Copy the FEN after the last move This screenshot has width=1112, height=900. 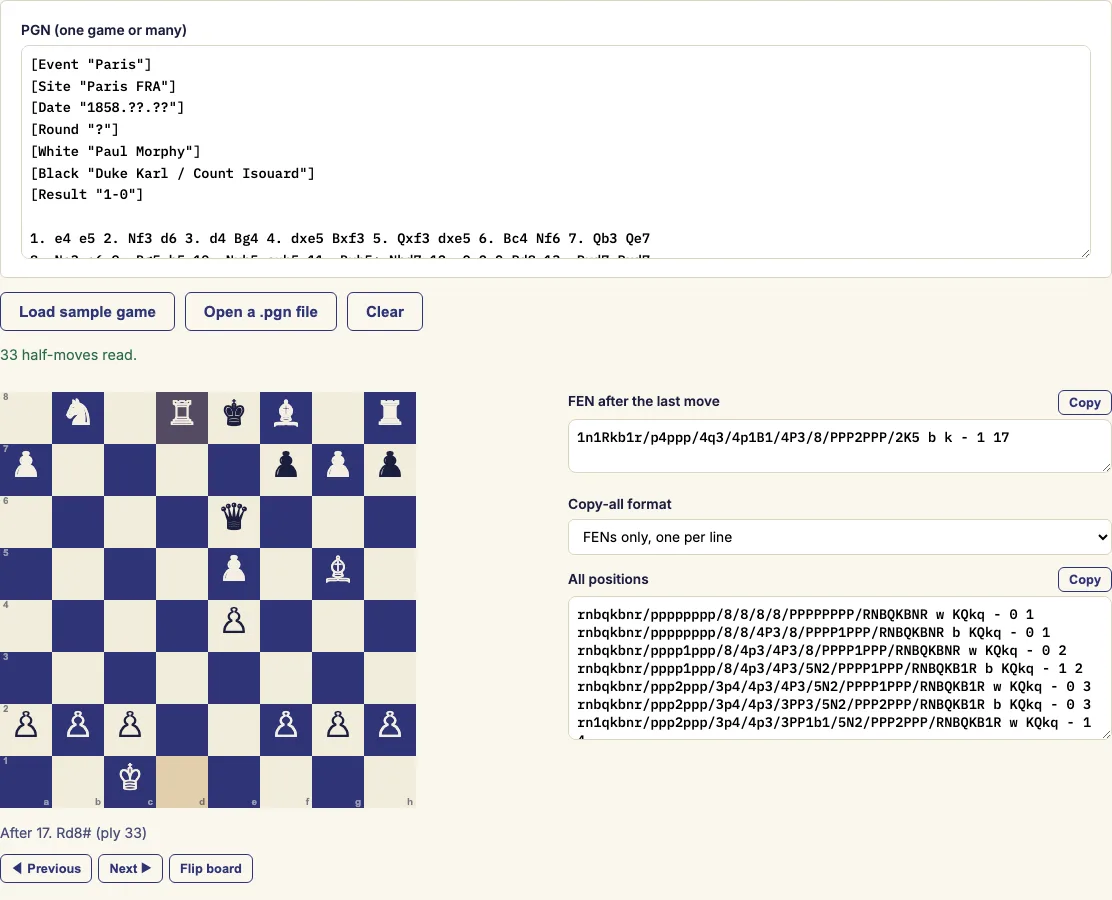click(1084, 402)
